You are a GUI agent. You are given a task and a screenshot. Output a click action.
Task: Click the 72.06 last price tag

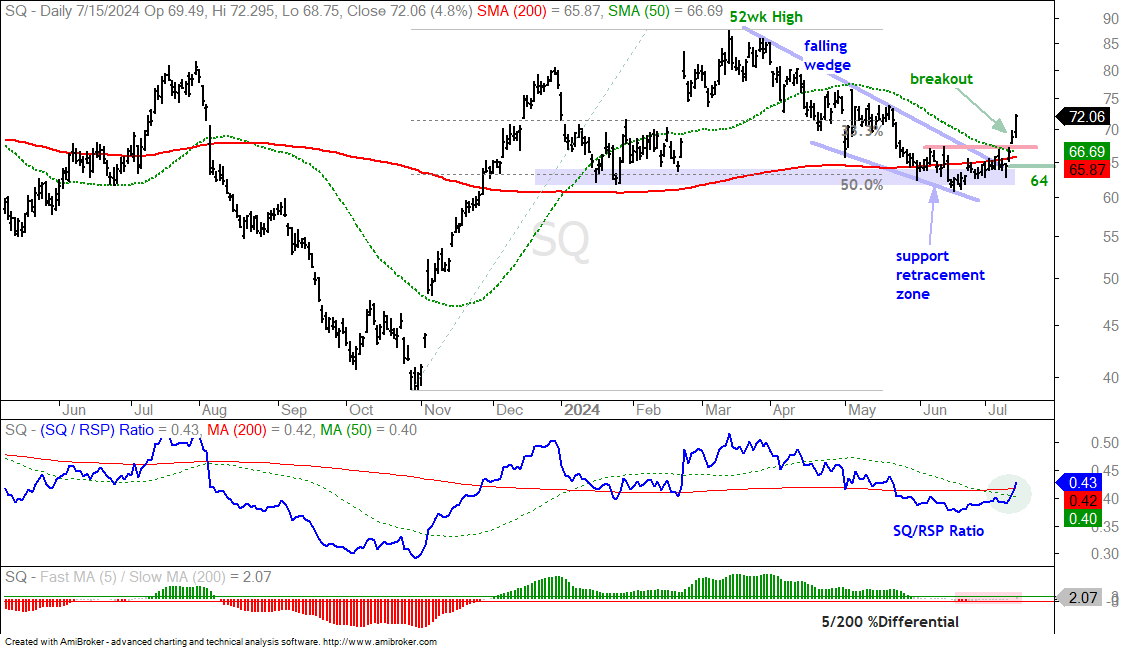click(x=1083, y=117)
